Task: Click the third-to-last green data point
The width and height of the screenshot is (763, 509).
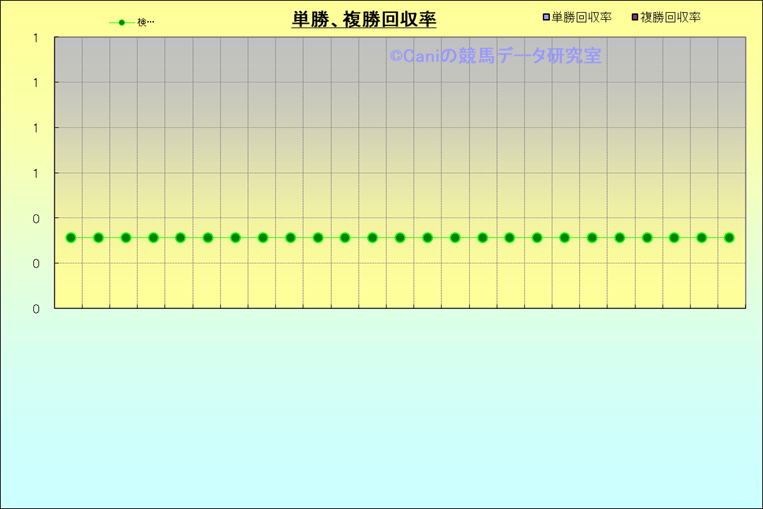Action: click(x=674, y=238)
